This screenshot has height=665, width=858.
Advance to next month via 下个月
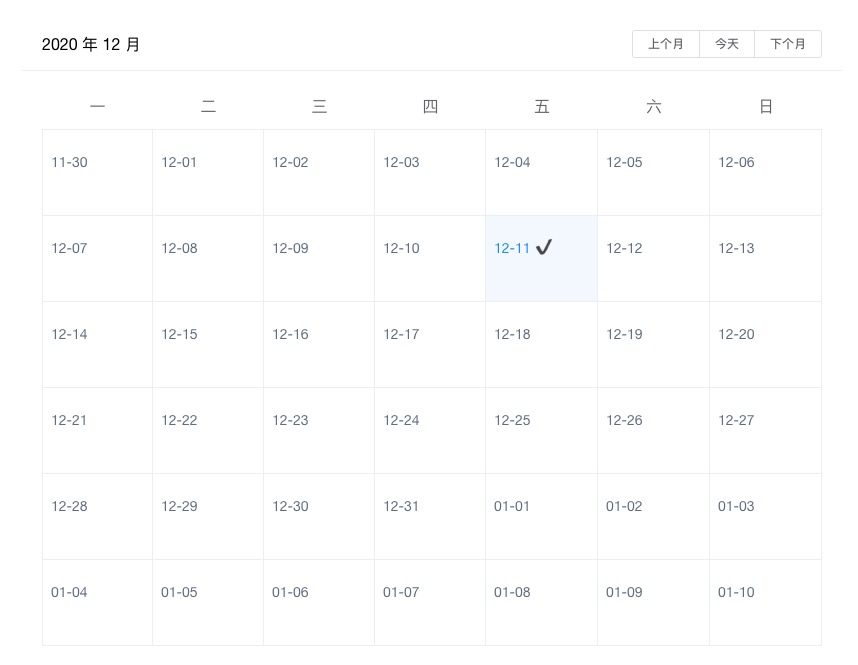788,44
